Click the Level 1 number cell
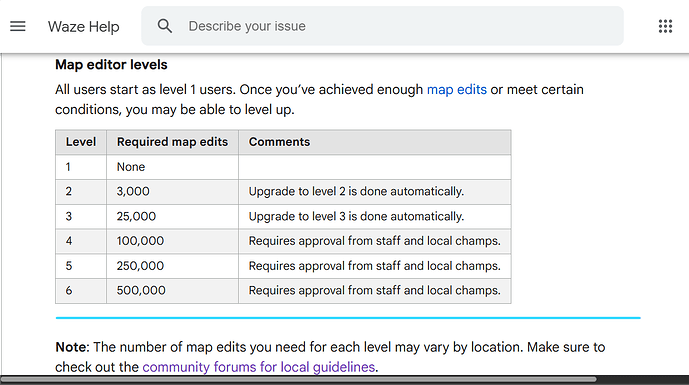Screen dimensions: 689x385 click(x=81, y=167)
